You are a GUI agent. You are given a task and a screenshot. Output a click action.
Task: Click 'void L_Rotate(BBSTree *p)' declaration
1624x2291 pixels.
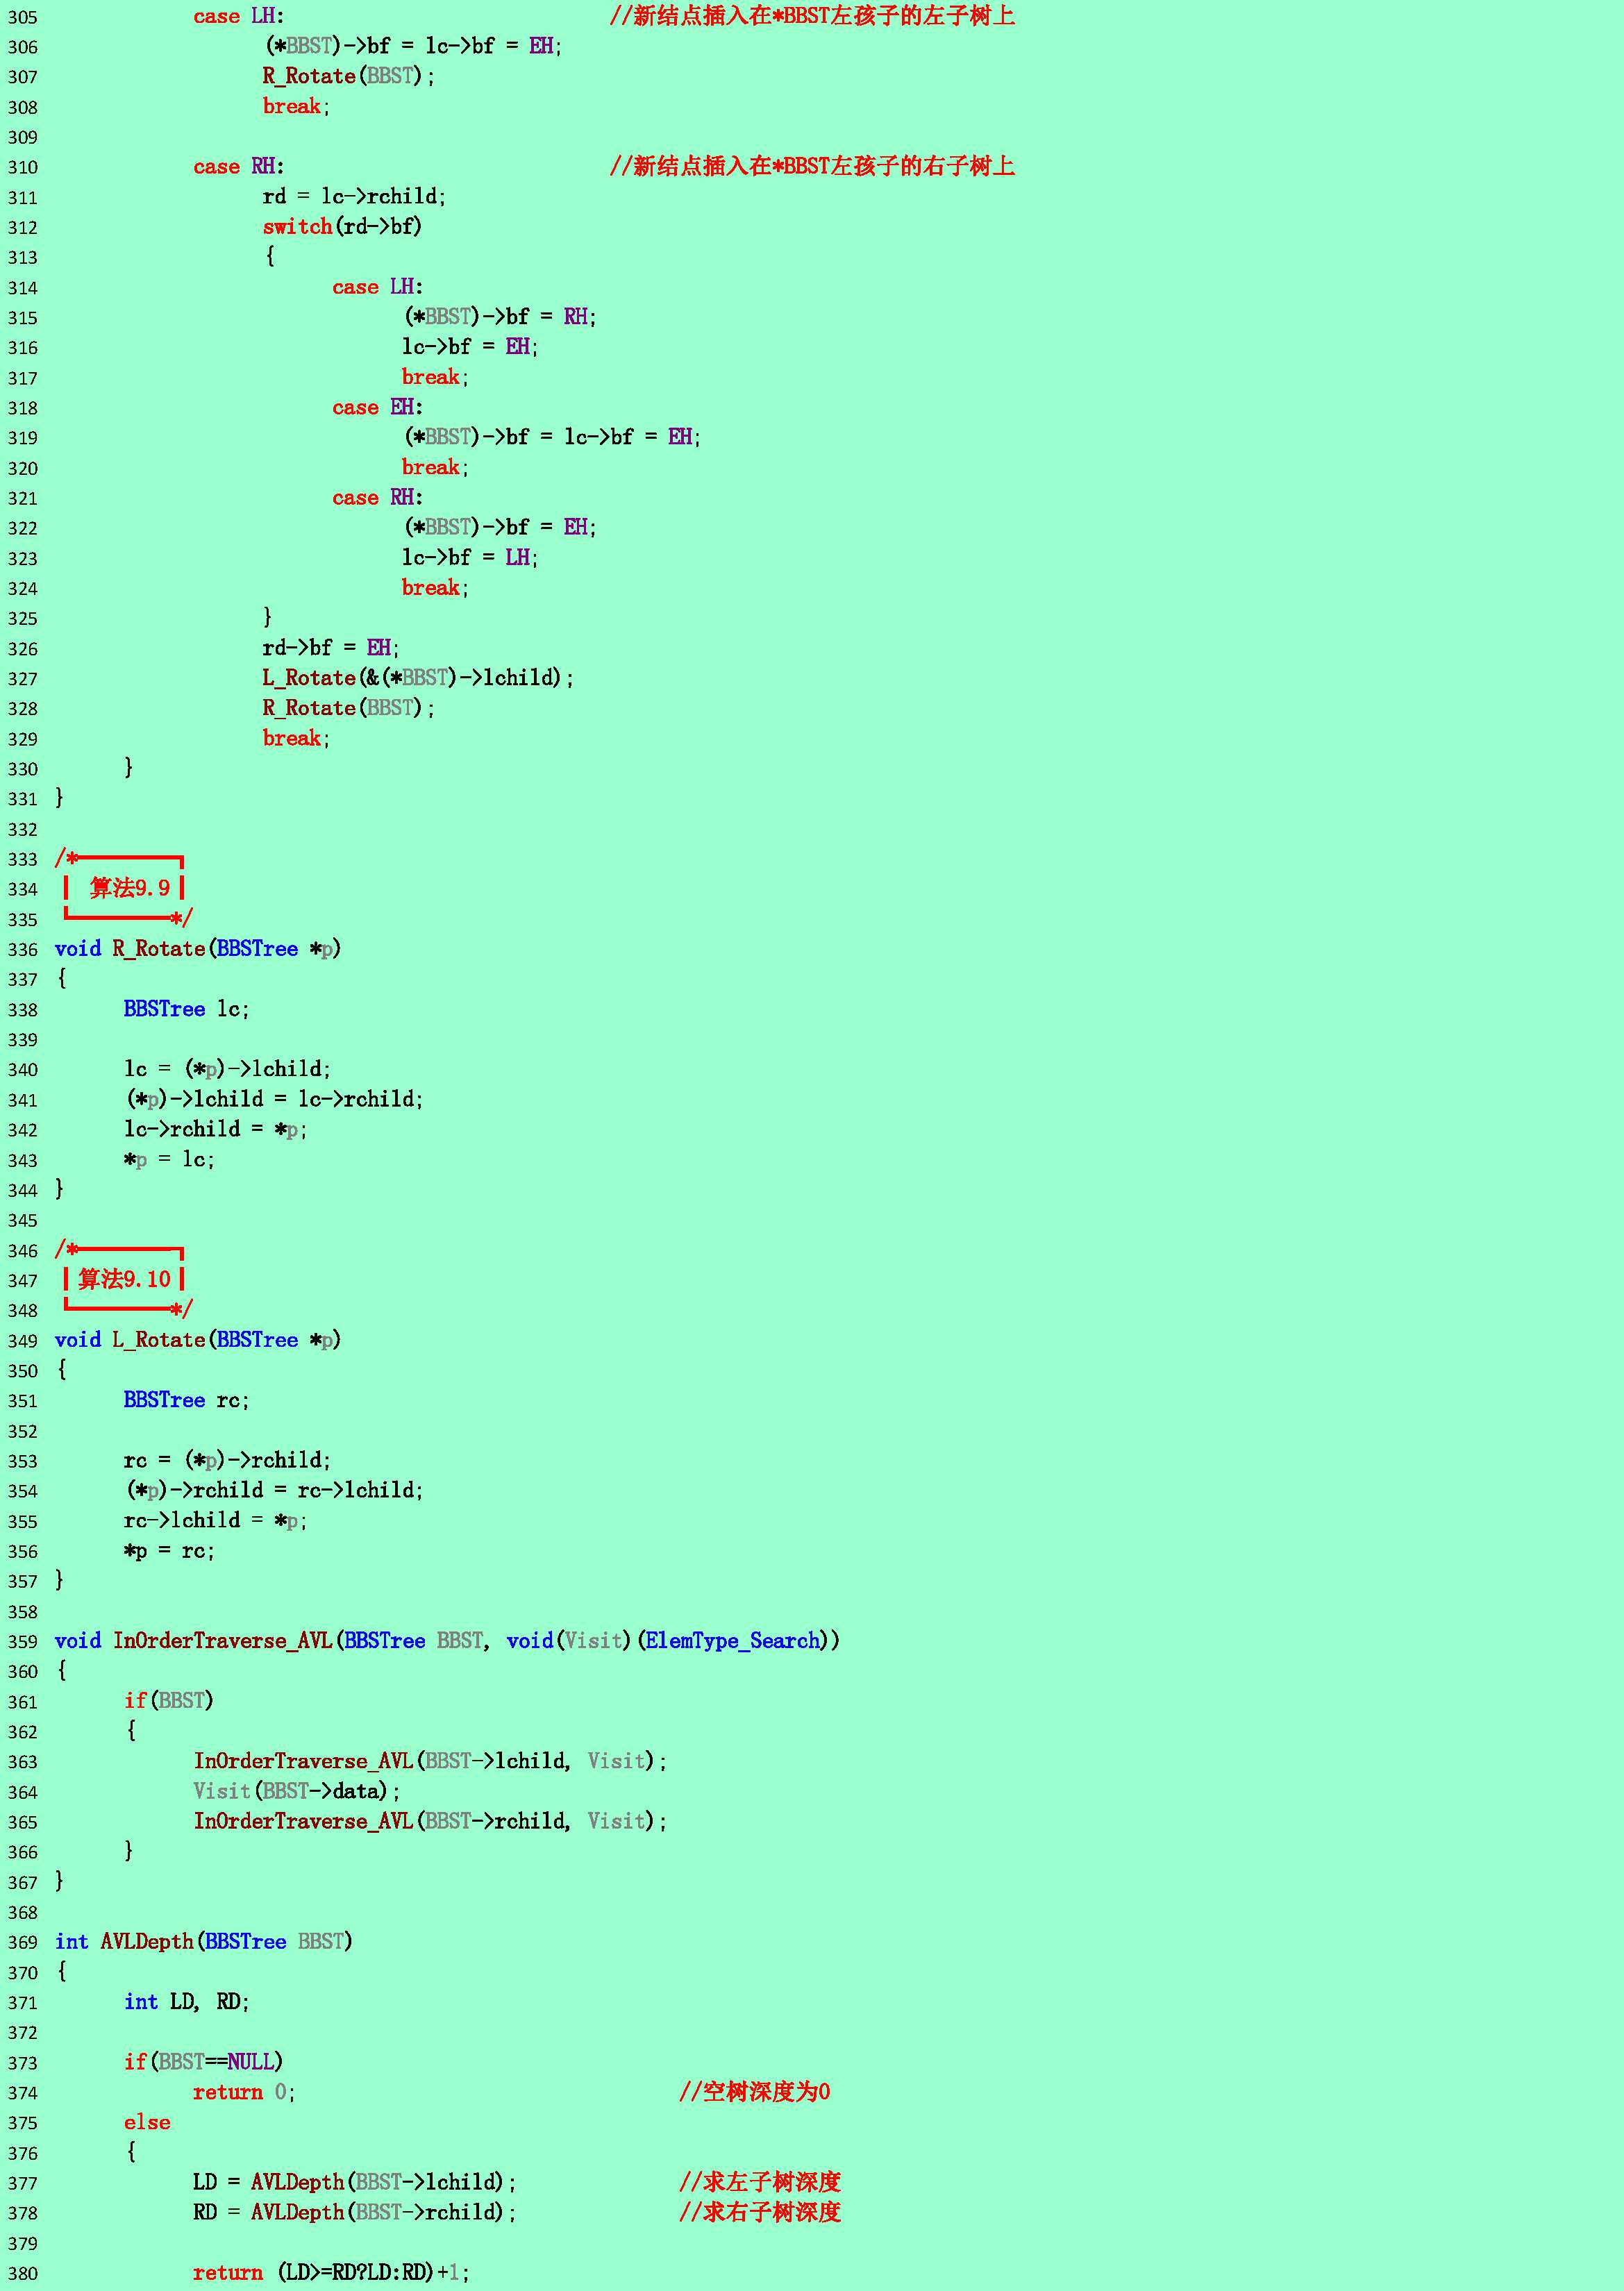point(198,1340)
